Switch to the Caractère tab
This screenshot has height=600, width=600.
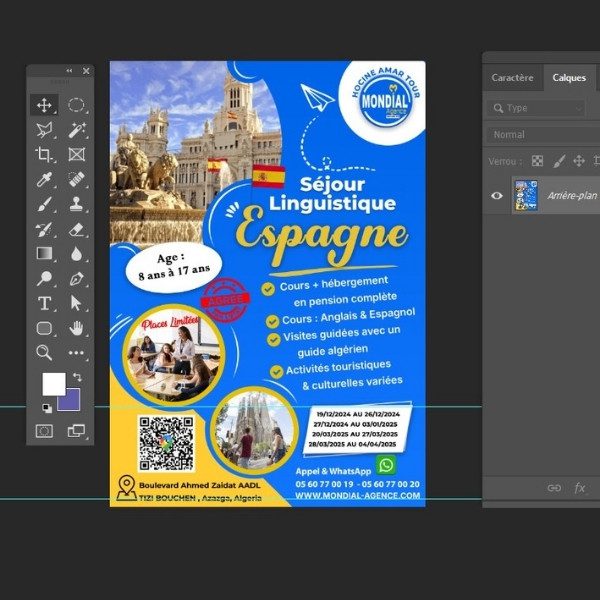(512, 77)
